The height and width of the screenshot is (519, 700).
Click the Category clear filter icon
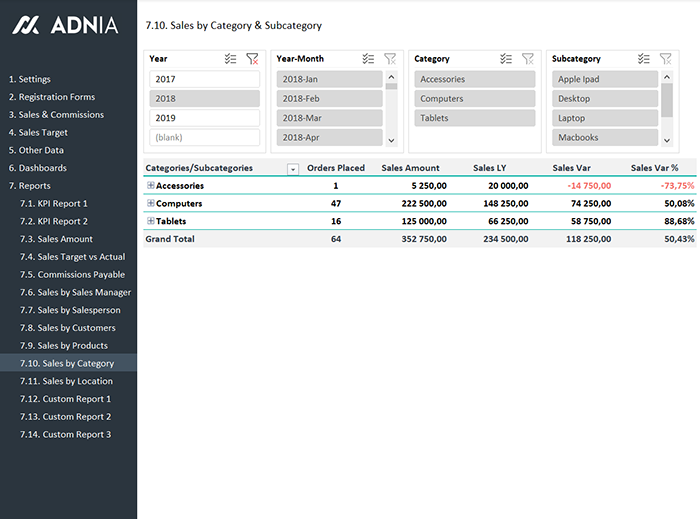click(528, 59)
